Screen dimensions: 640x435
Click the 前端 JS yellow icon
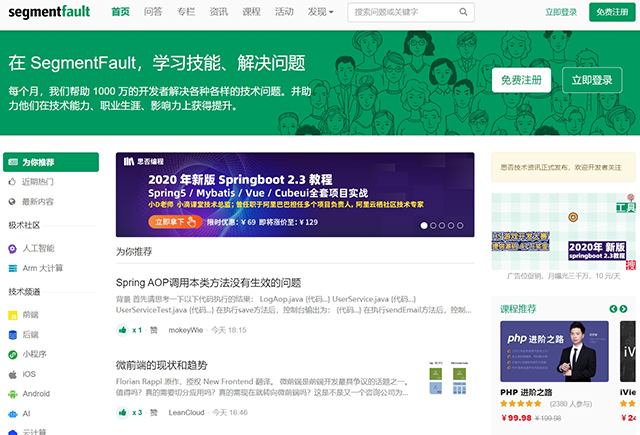coord(13,315)
